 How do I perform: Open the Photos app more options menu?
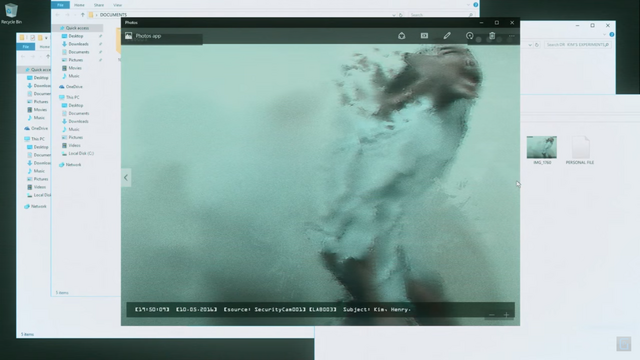pyautogui.click(x=511, y=36)
